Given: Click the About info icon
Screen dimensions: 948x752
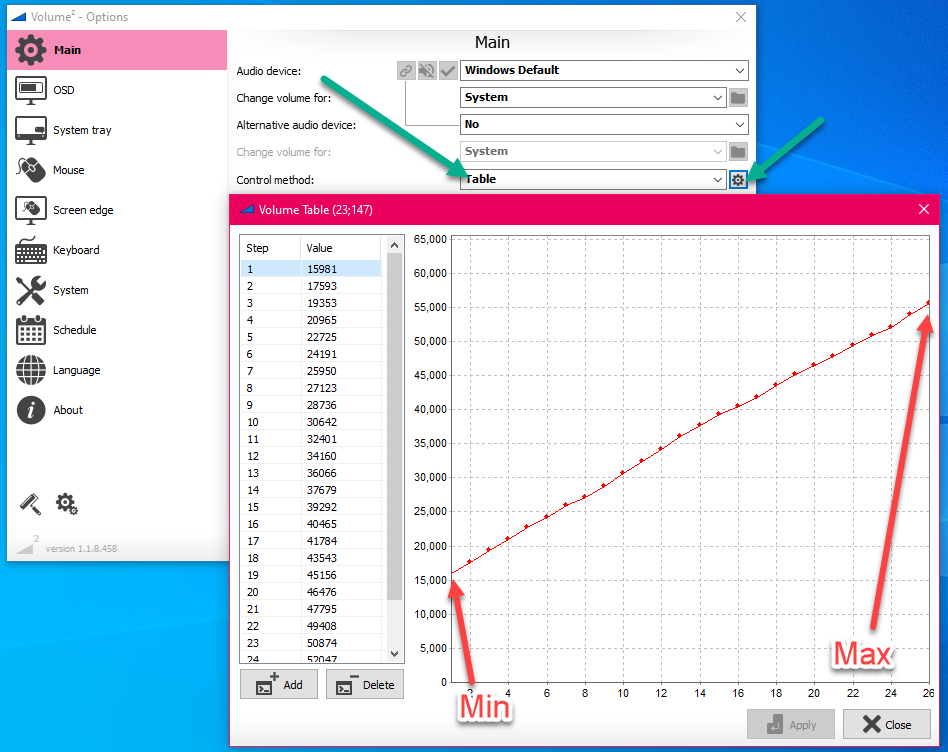Looking at the screenshot, I should [x=30, y=410].
